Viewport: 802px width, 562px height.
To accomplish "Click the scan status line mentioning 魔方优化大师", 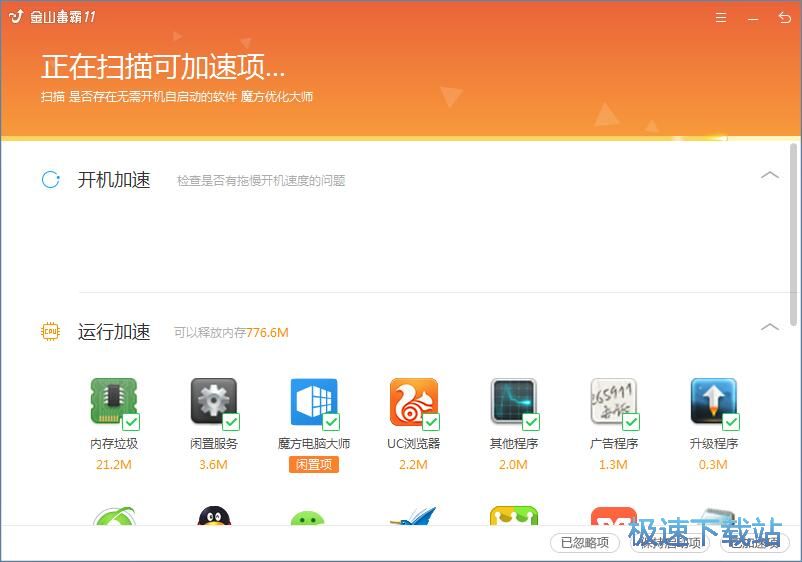I will click(x=177, y=96).
